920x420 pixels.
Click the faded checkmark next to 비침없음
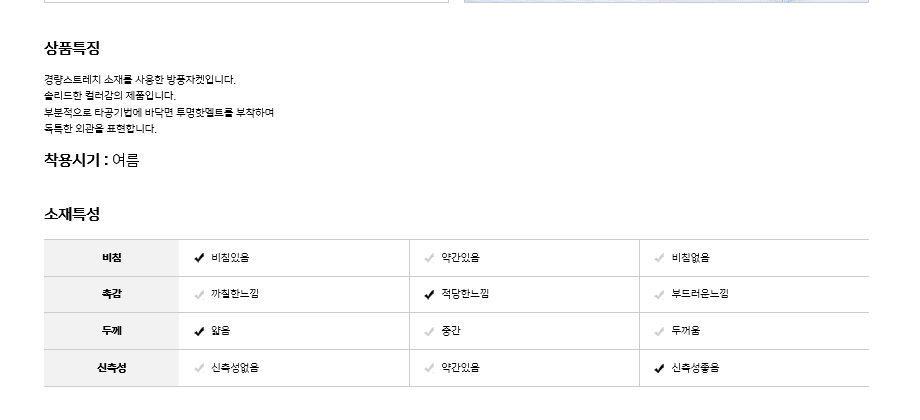(659, 258)
